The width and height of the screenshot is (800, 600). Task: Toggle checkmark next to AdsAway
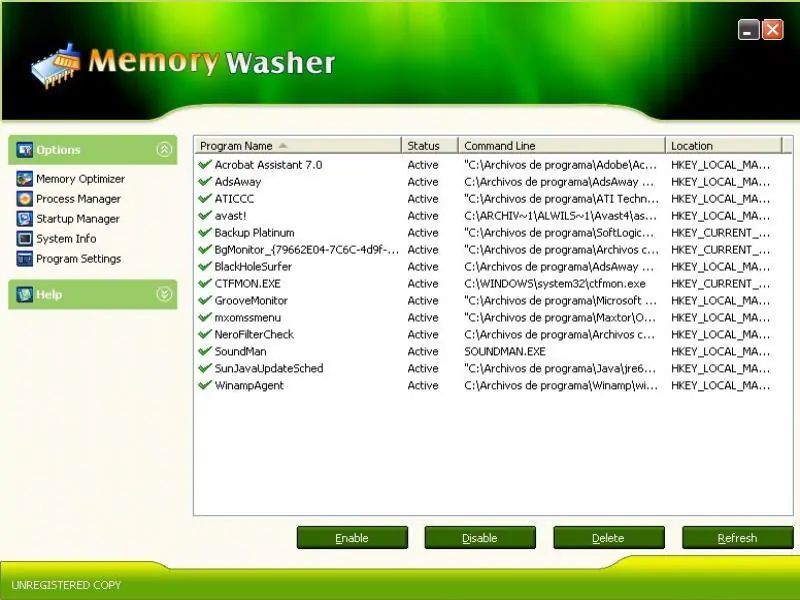coord(205,181)
